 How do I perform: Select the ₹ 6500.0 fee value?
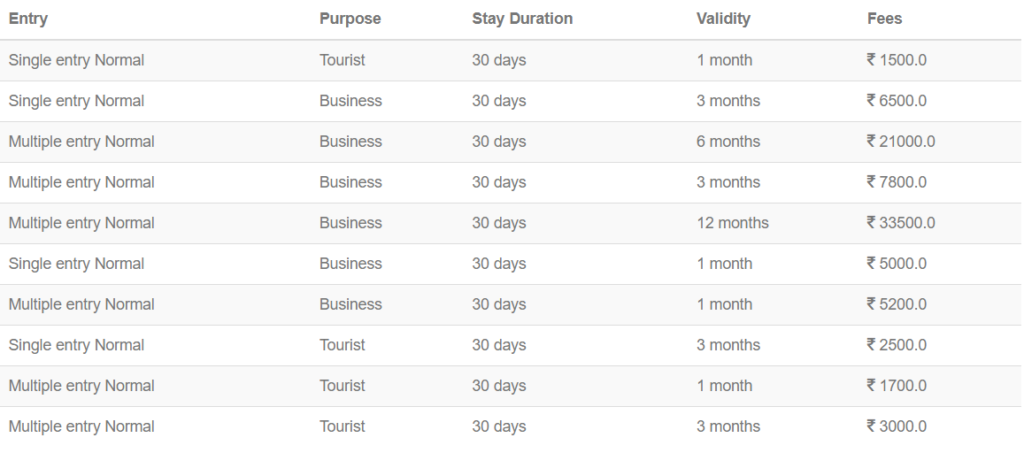[897, 101]
